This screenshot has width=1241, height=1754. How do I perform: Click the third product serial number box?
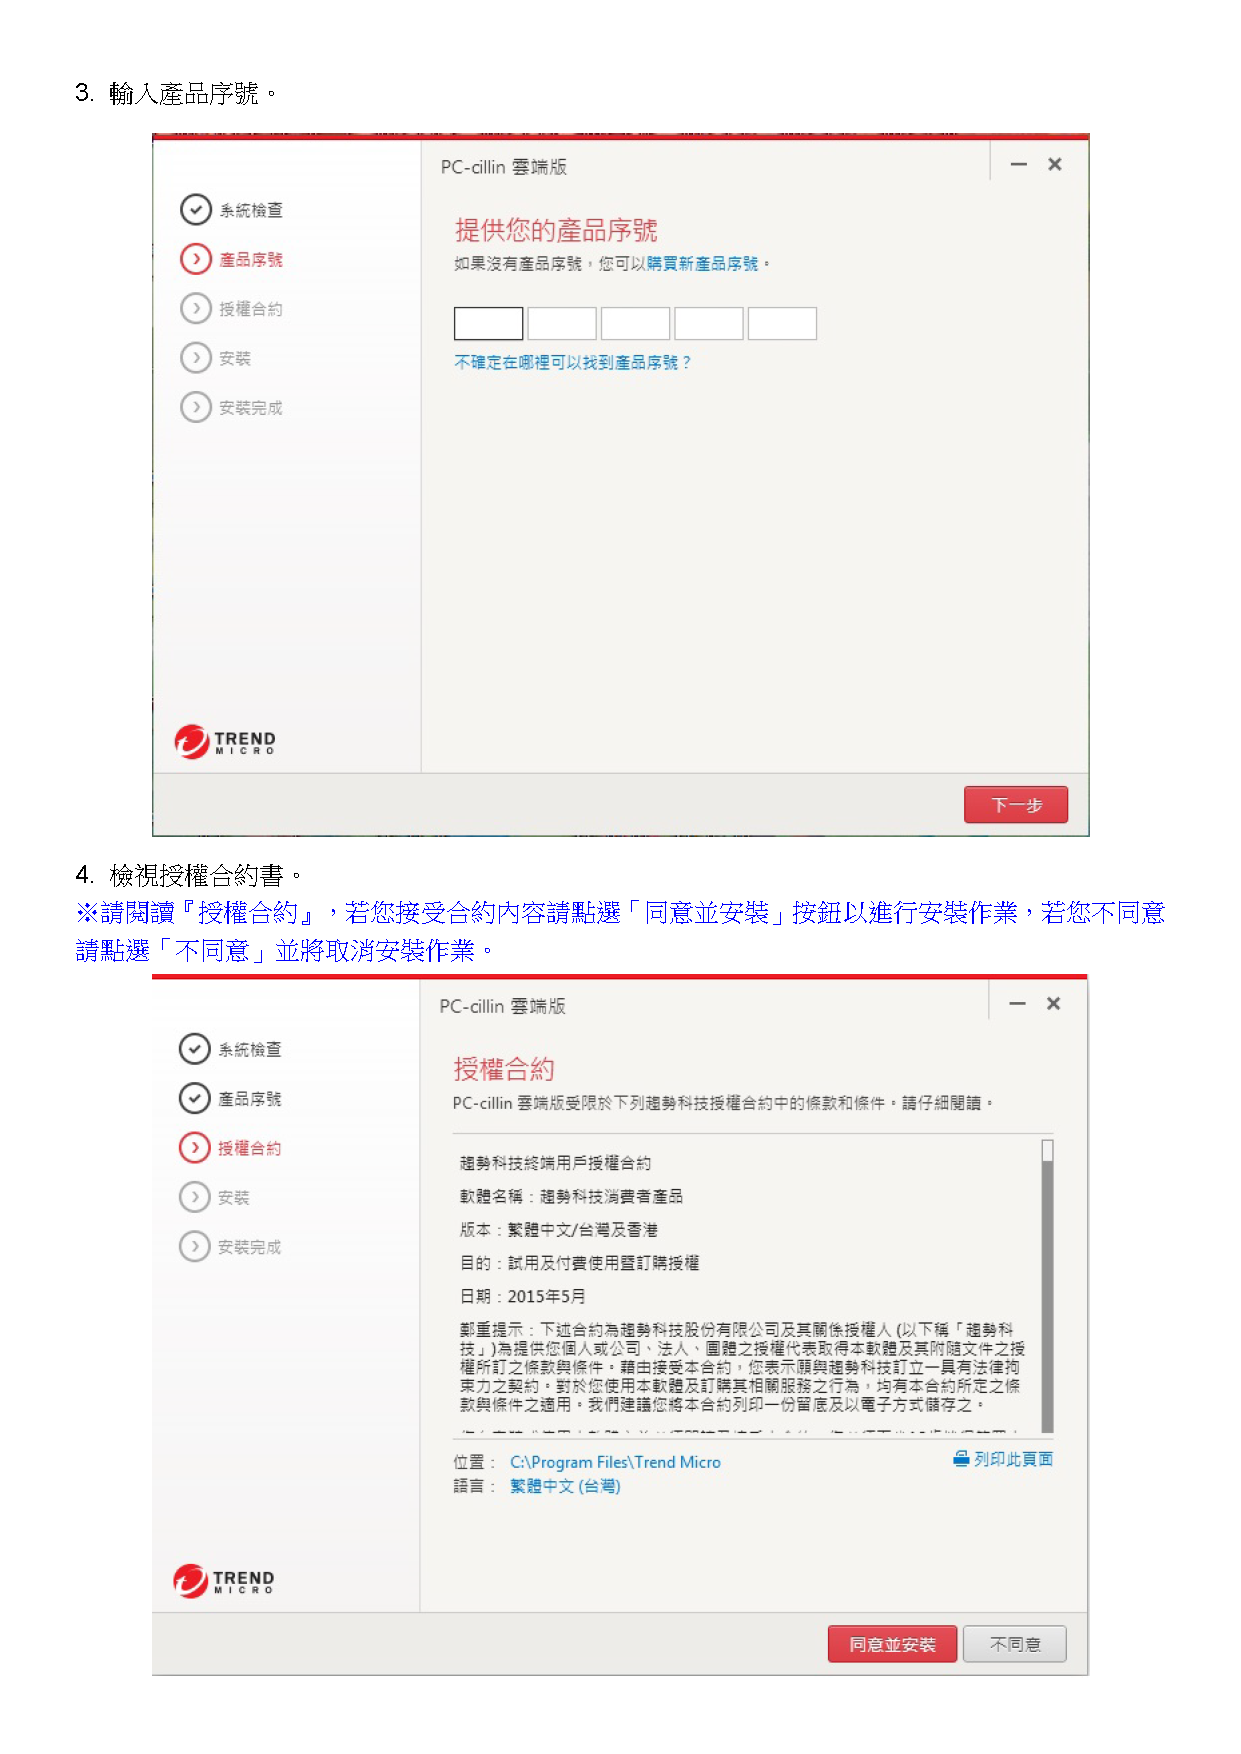[635, 323]
